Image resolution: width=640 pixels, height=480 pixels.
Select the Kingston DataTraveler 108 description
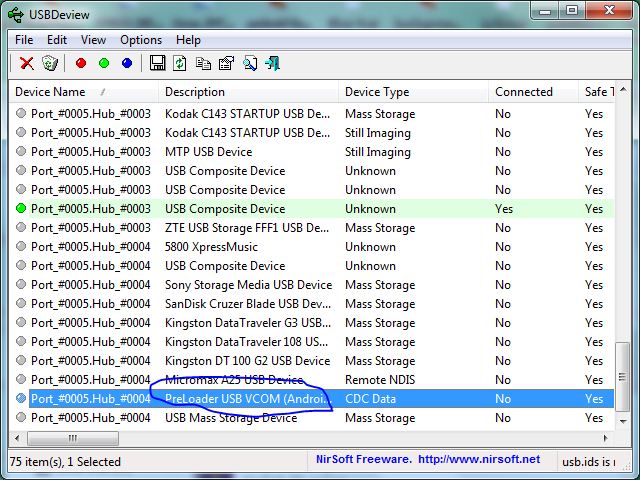pyautogui.click(x=246, y=342)
